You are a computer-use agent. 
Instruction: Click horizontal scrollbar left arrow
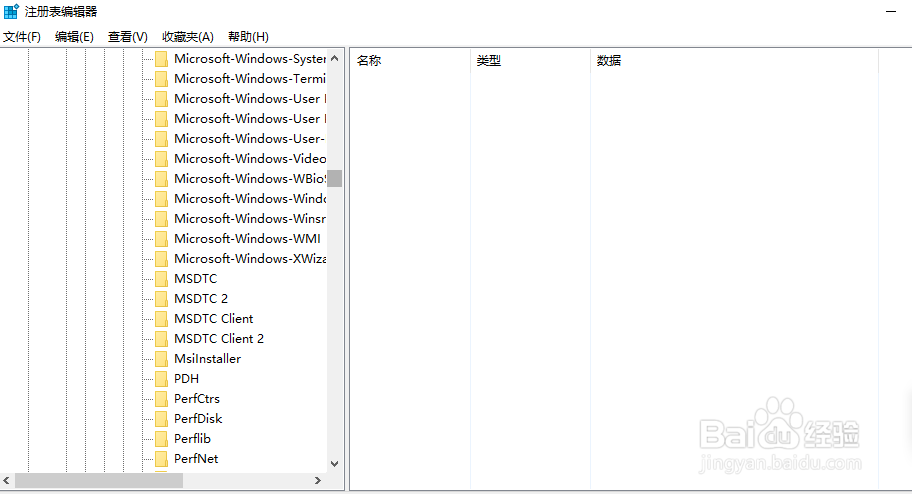coord(6,481)
